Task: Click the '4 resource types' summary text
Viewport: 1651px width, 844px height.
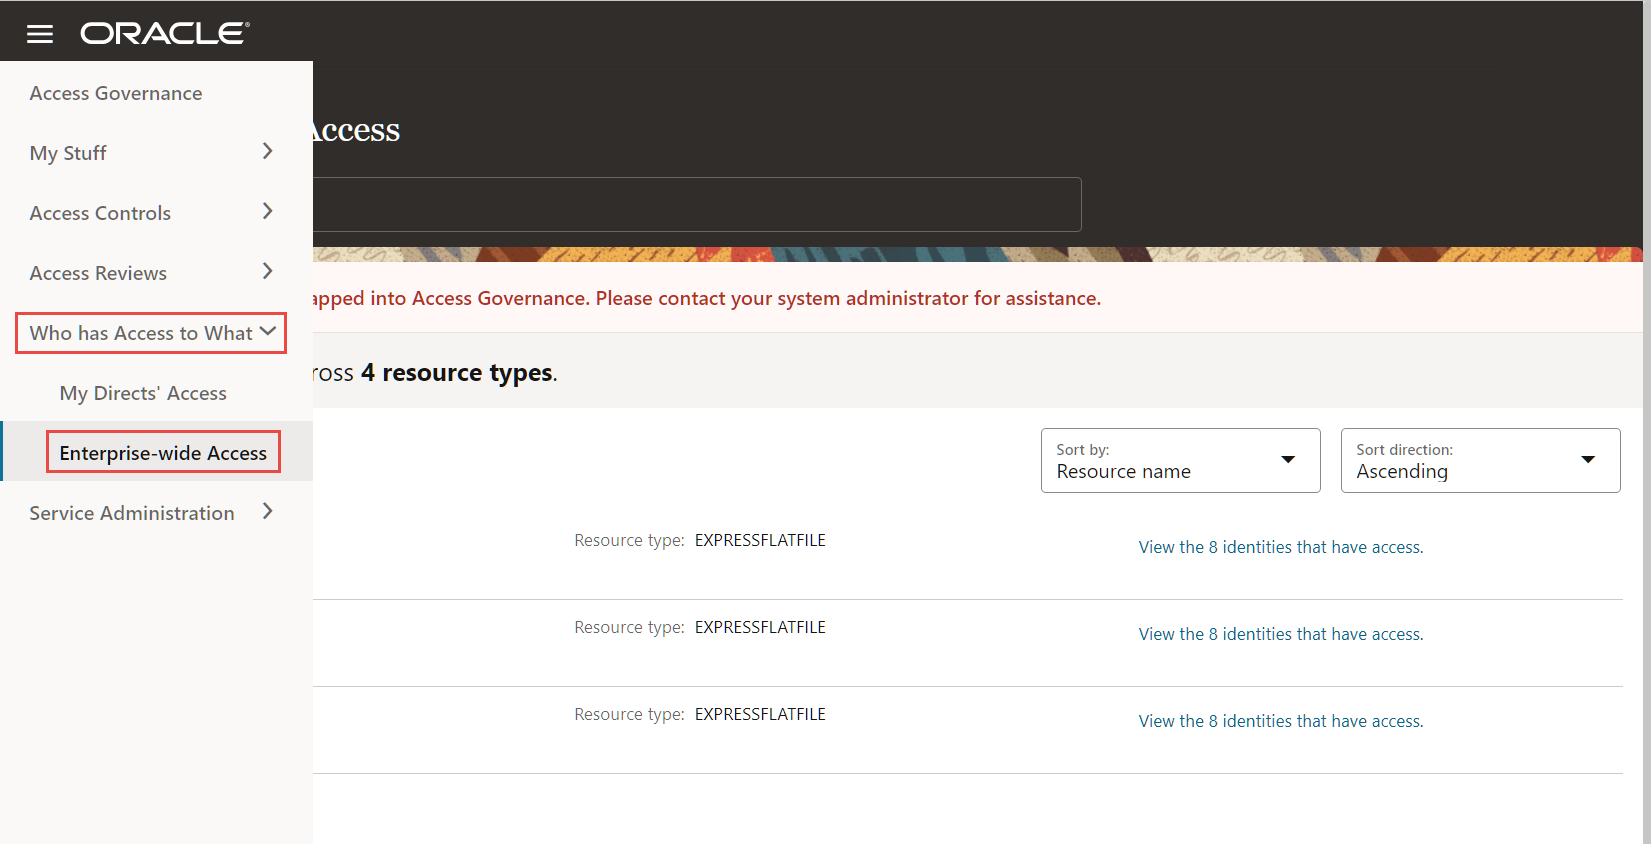Action: [x=457, y=372]
